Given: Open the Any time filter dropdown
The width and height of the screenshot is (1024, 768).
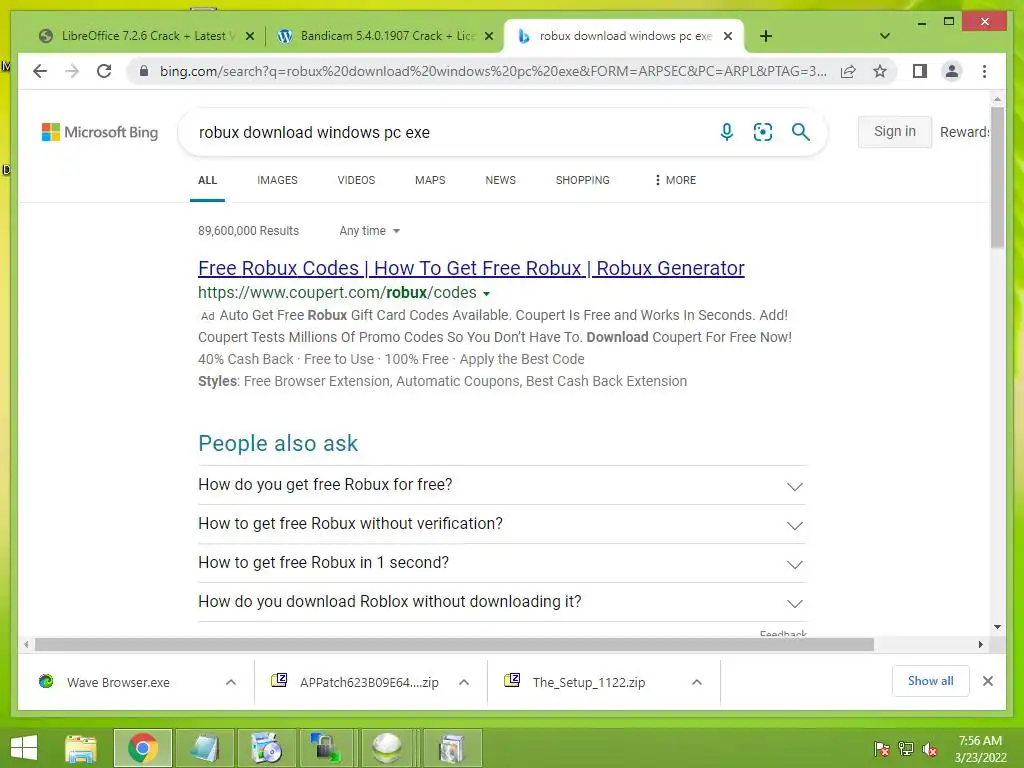Looking at the screenshot, I should (x=369, y=231).
